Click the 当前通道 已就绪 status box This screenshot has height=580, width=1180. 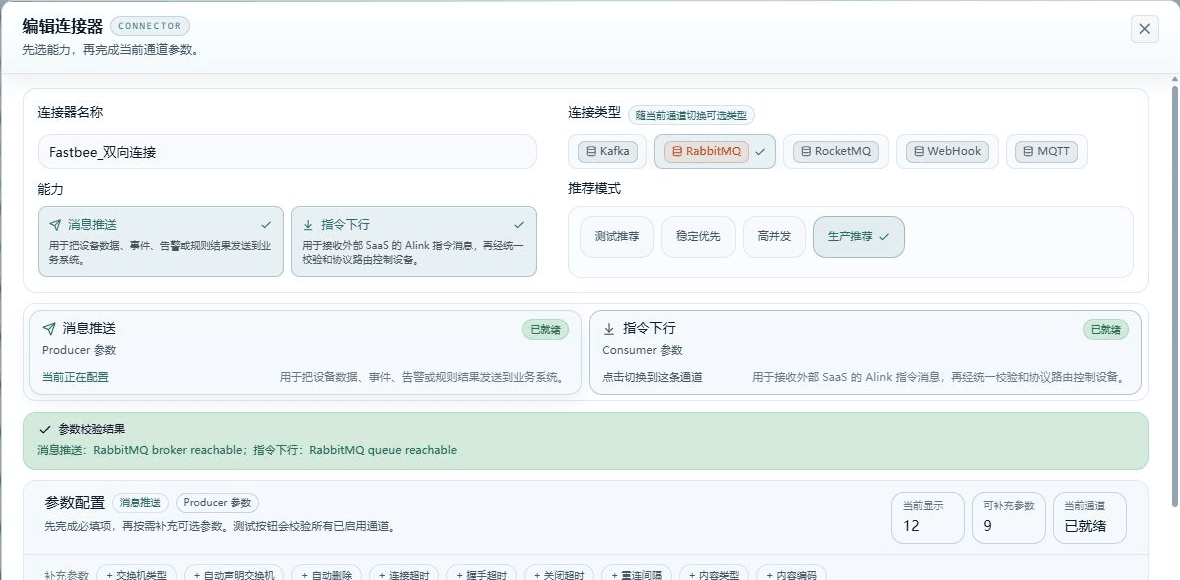coord(1090,518)
